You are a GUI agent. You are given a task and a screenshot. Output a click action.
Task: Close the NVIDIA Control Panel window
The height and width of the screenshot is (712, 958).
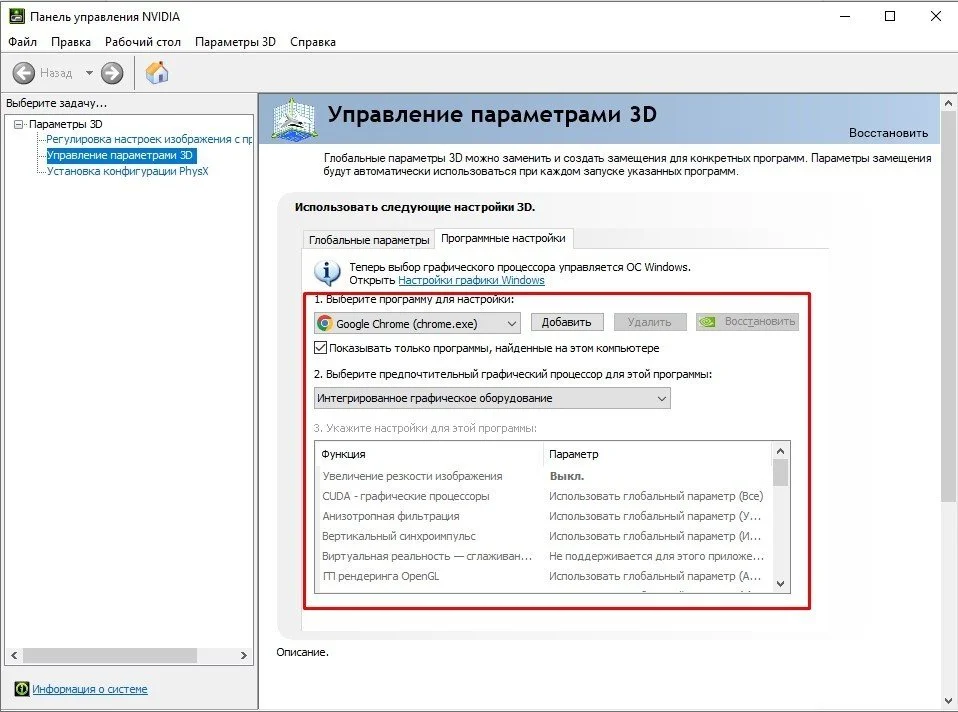(935, 17)
